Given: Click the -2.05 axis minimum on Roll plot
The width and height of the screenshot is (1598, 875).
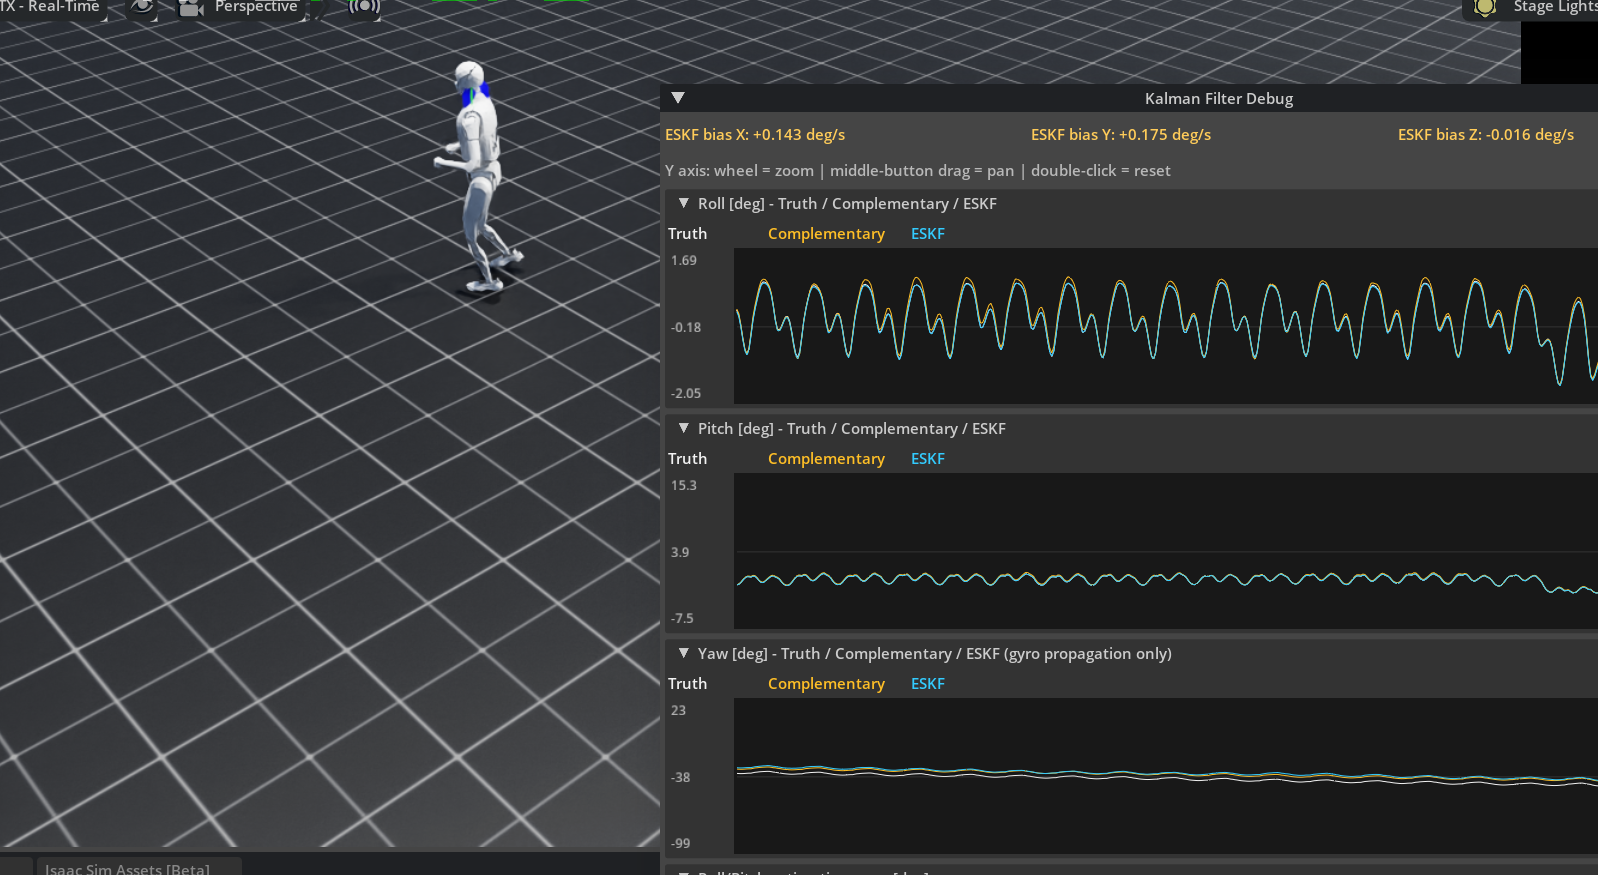Looking at the screenshot, I should pos(686,393).
